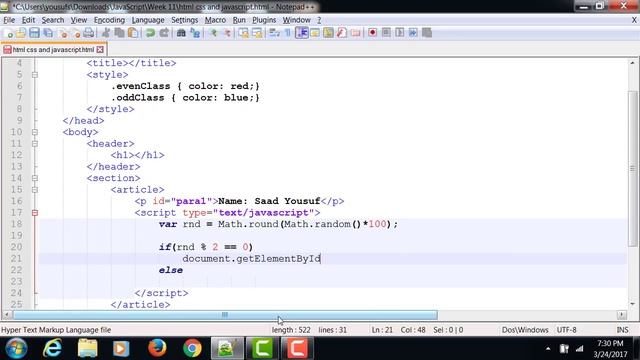The height and width of the screenshot is (360, 640).
Task: Collapse the article fold marker line 15
Action: [35, 190]
